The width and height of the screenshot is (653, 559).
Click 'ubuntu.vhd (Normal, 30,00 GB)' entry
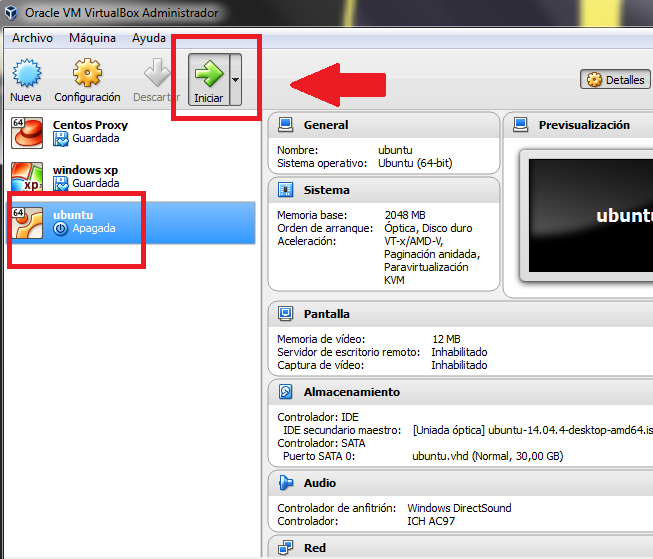click(487, 457)
